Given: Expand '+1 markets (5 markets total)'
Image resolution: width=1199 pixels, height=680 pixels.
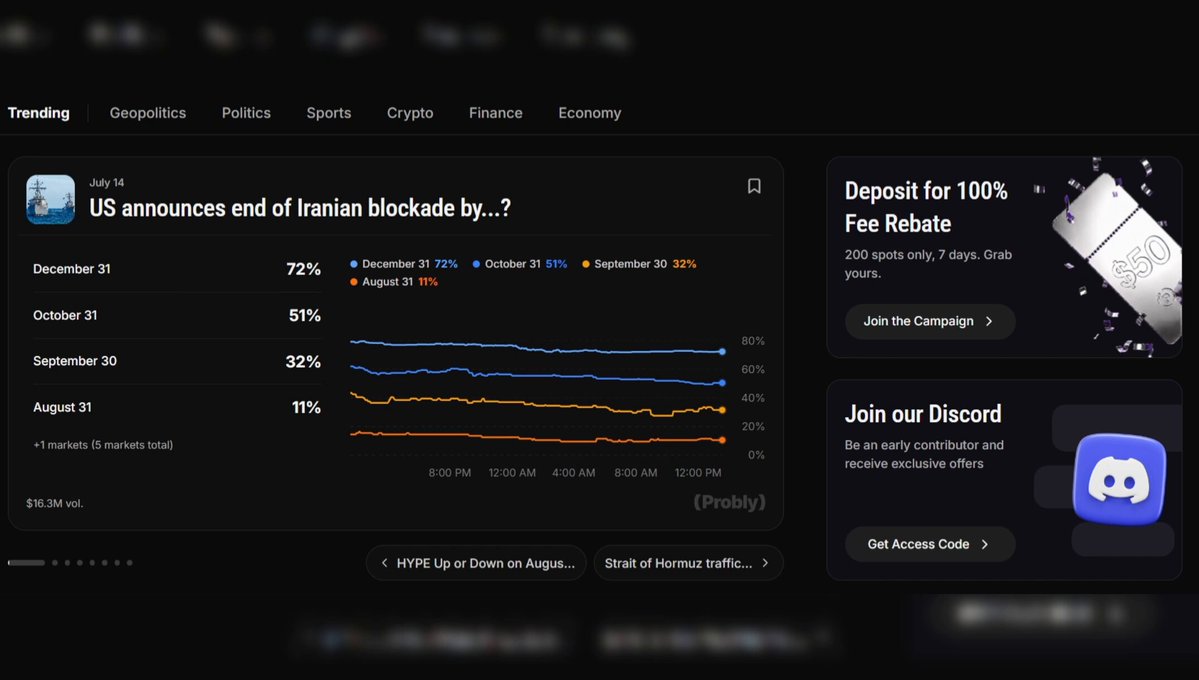Looking at the screenshot, I should tap(103, 445).
